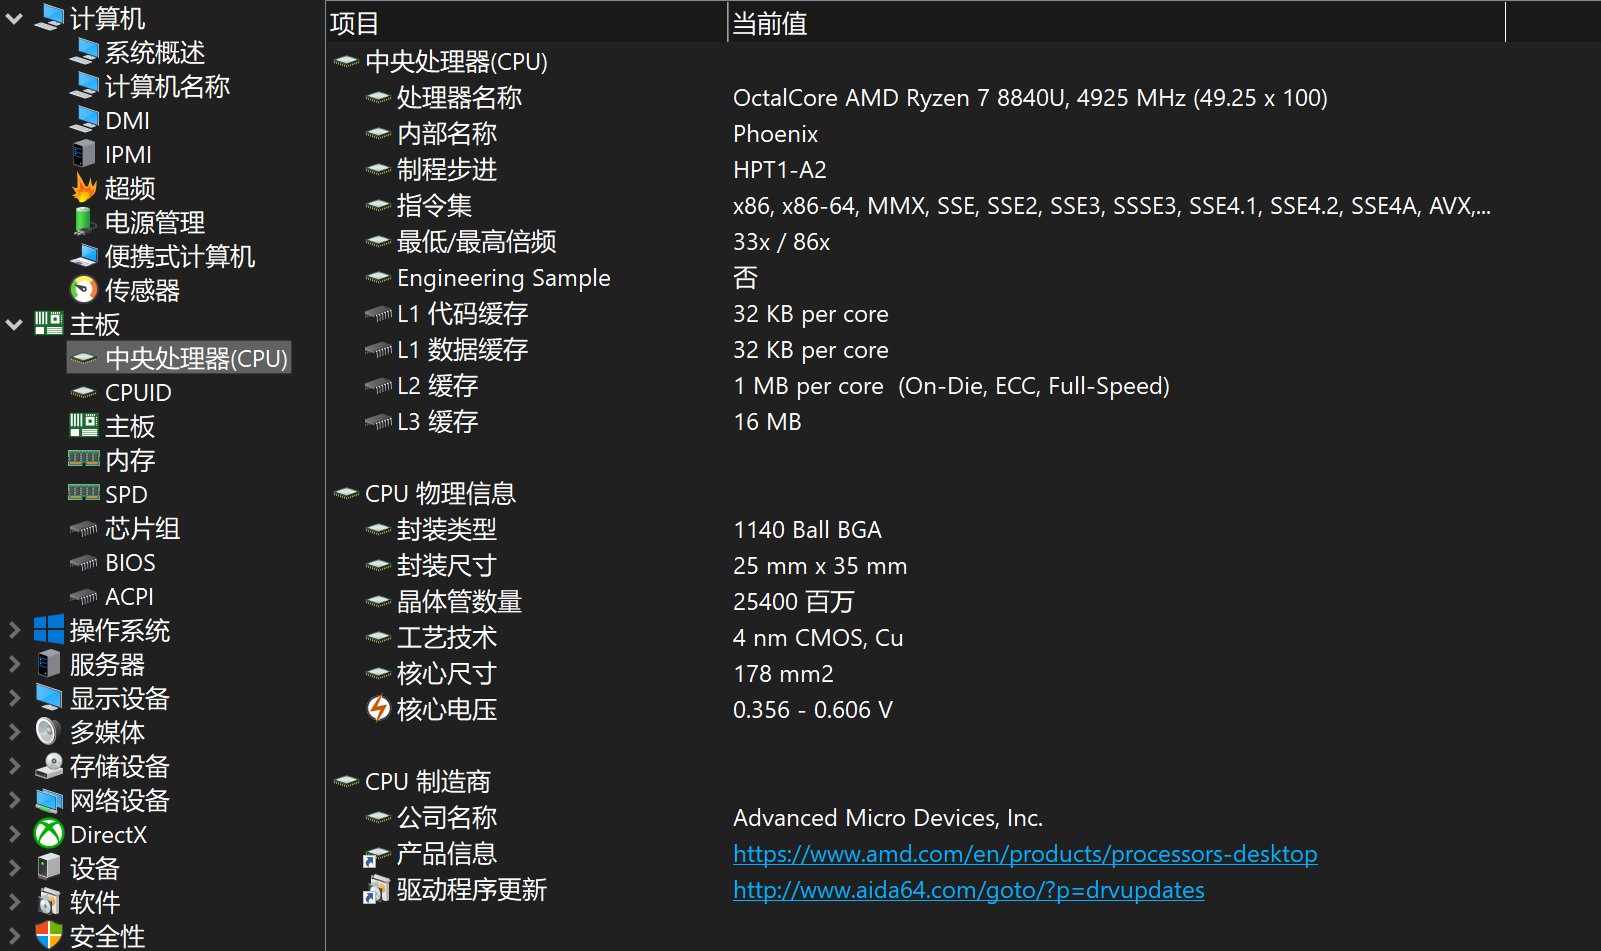
Task: Collapse the 主板 tree node chevron
Action: pos(14,324)
